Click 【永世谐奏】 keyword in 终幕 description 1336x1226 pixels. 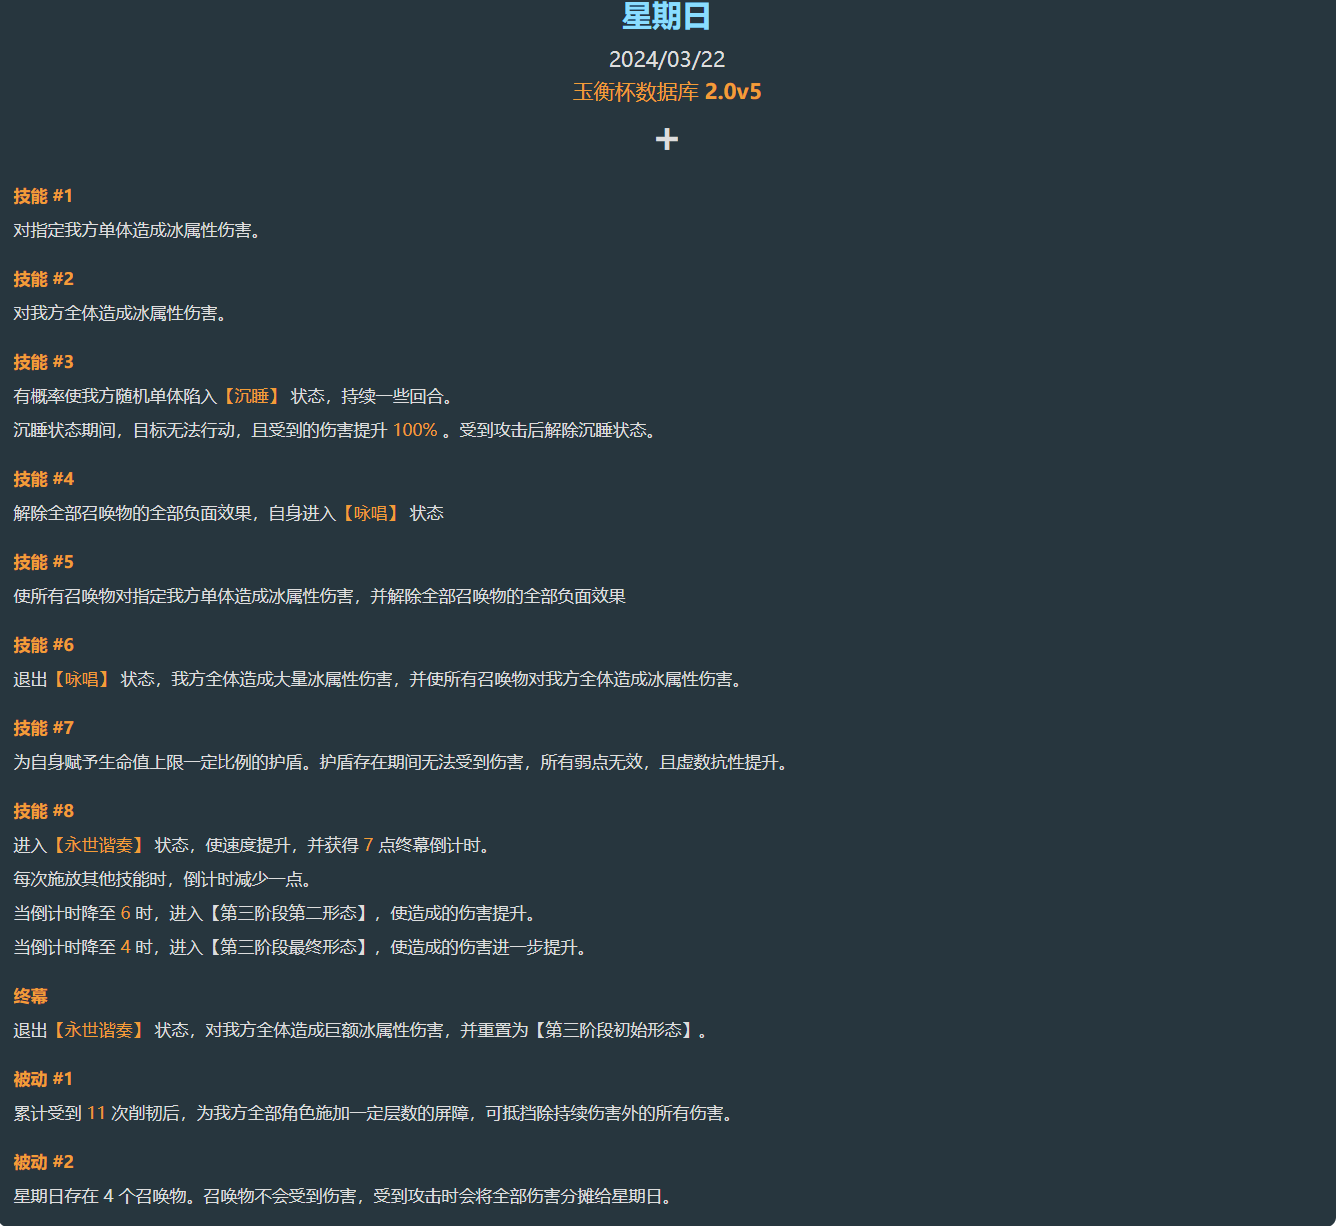point(99,1030)
